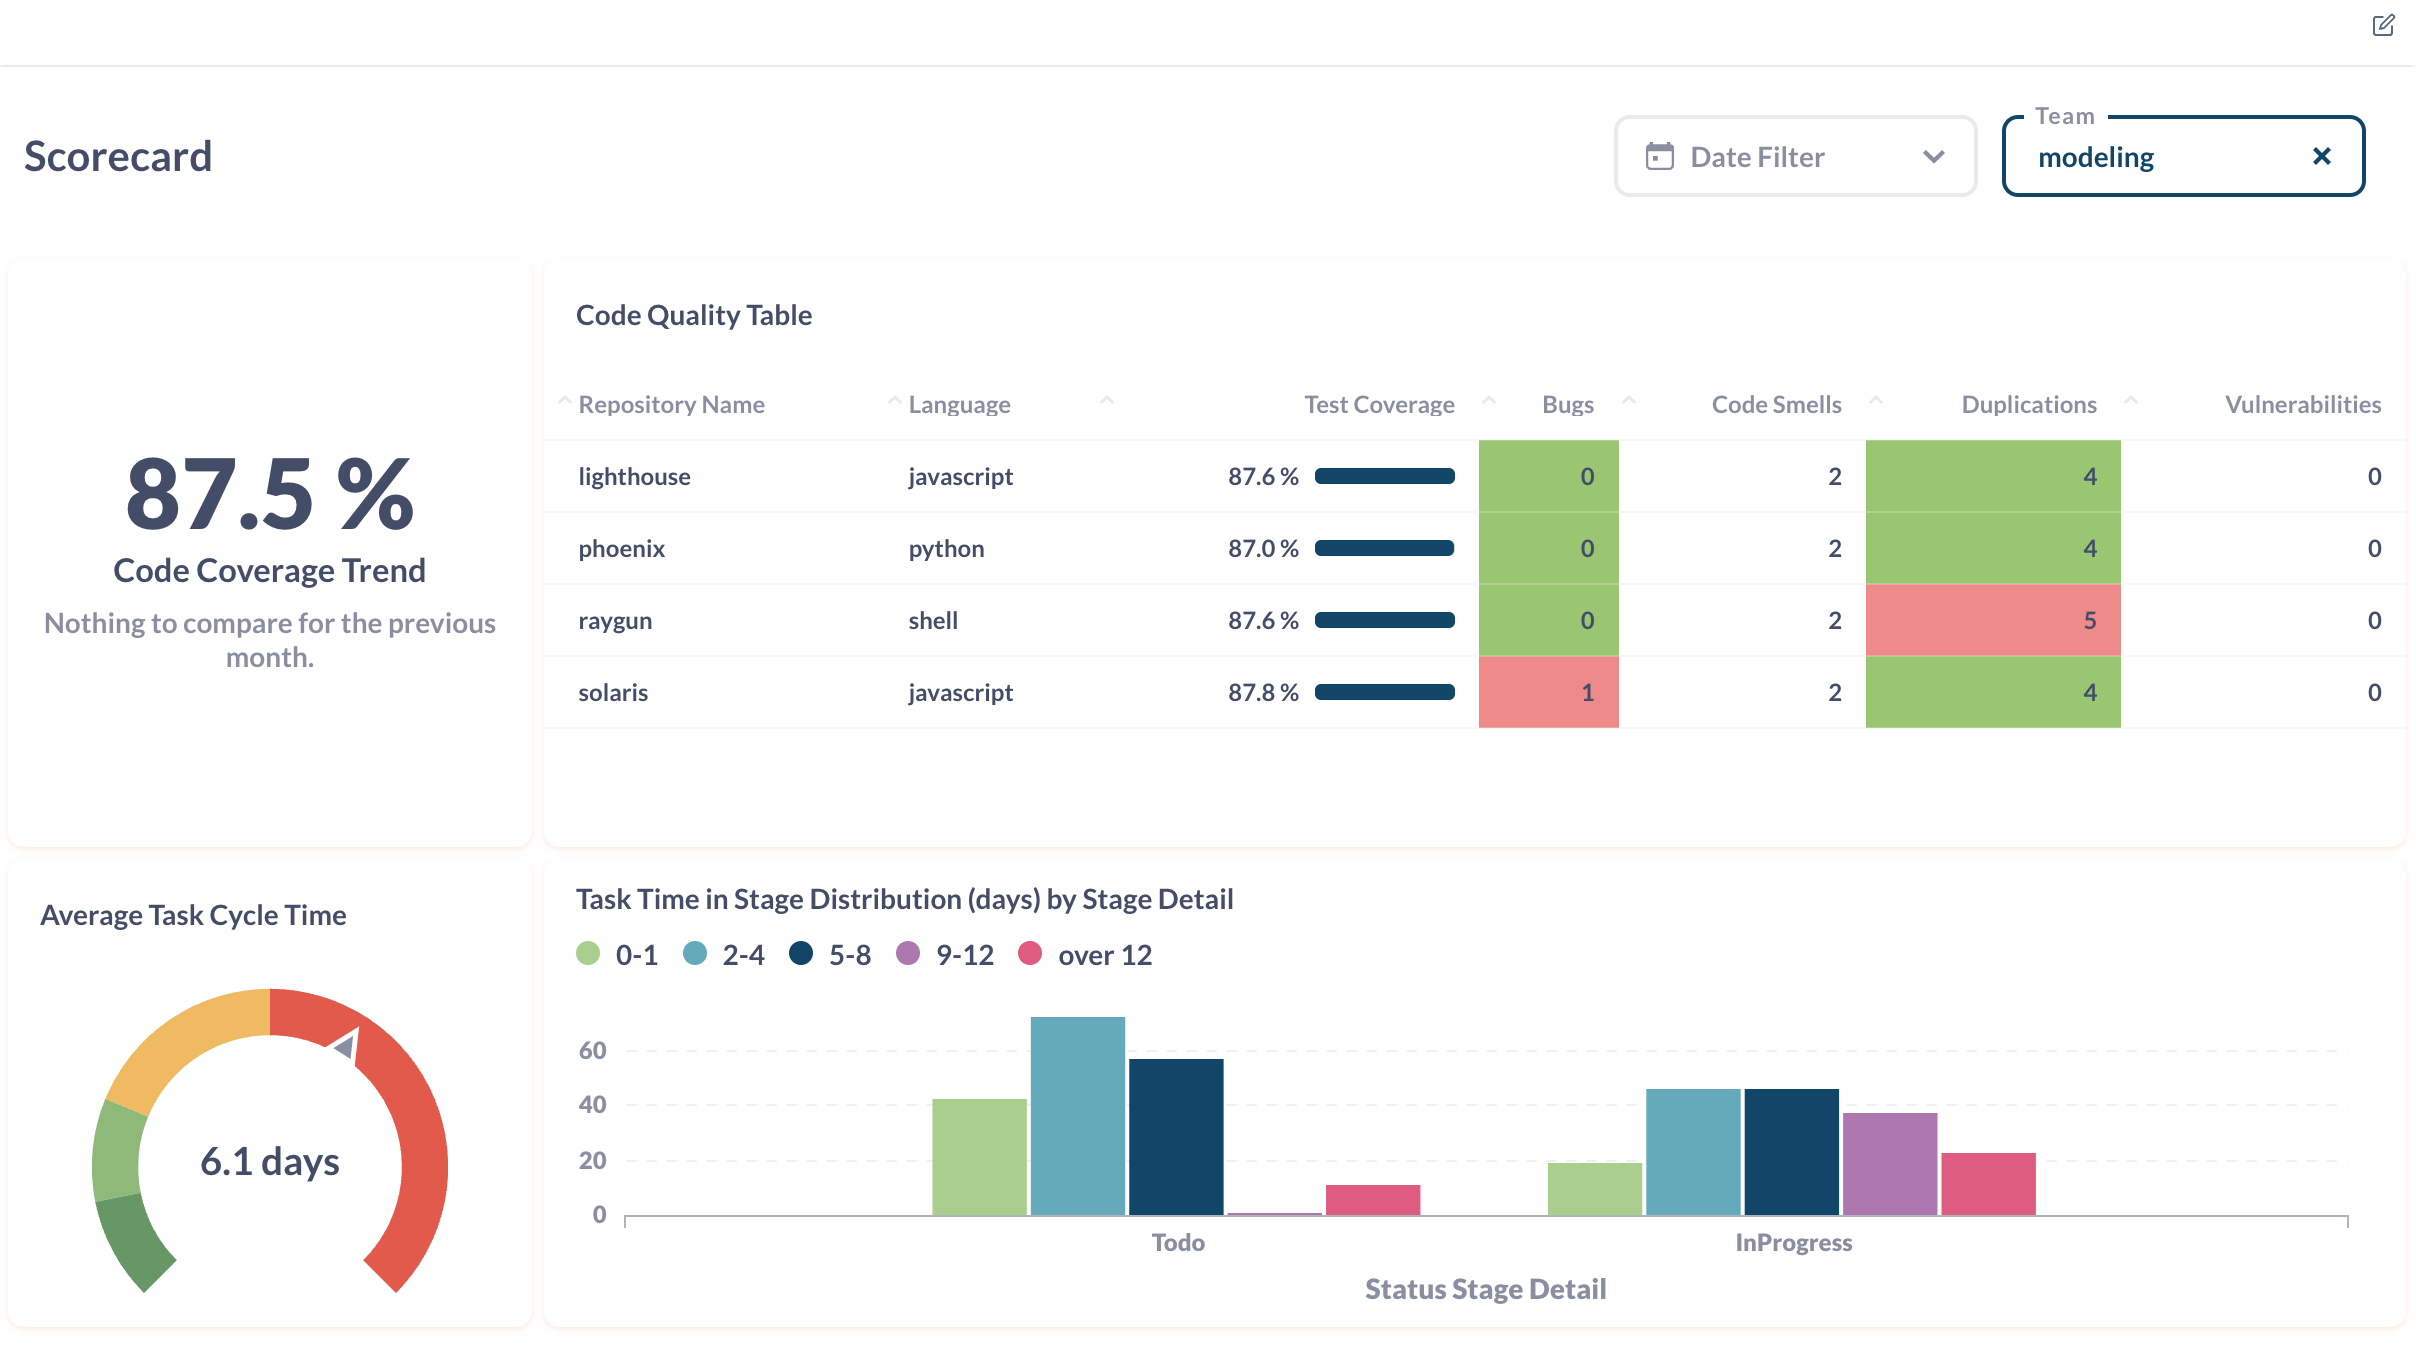Click the gauge needle on cycle time

point(346,1046)
